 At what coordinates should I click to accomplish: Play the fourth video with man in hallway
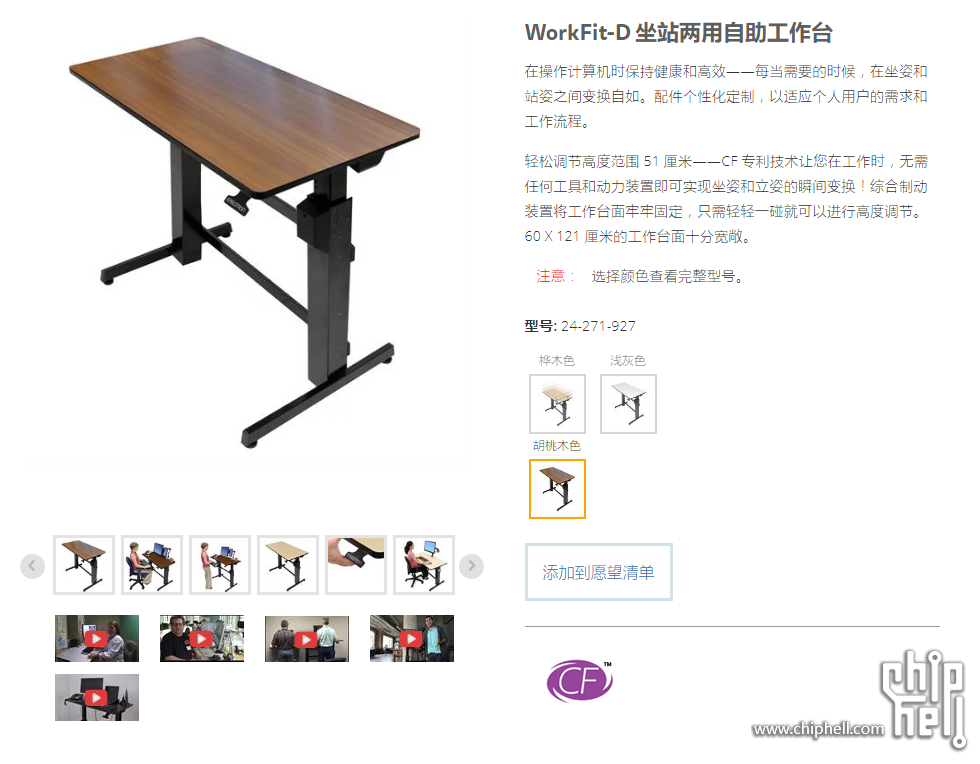[412, 638]
